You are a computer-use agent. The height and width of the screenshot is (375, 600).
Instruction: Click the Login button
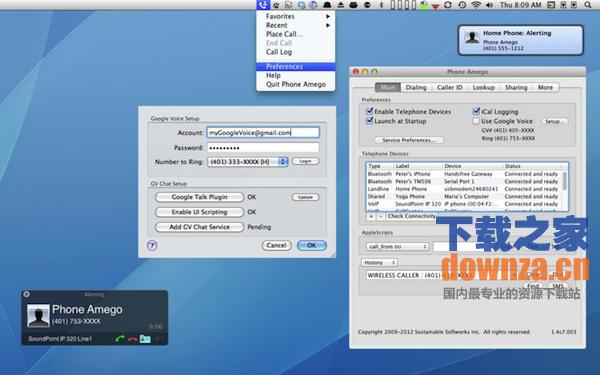(305, 161)
